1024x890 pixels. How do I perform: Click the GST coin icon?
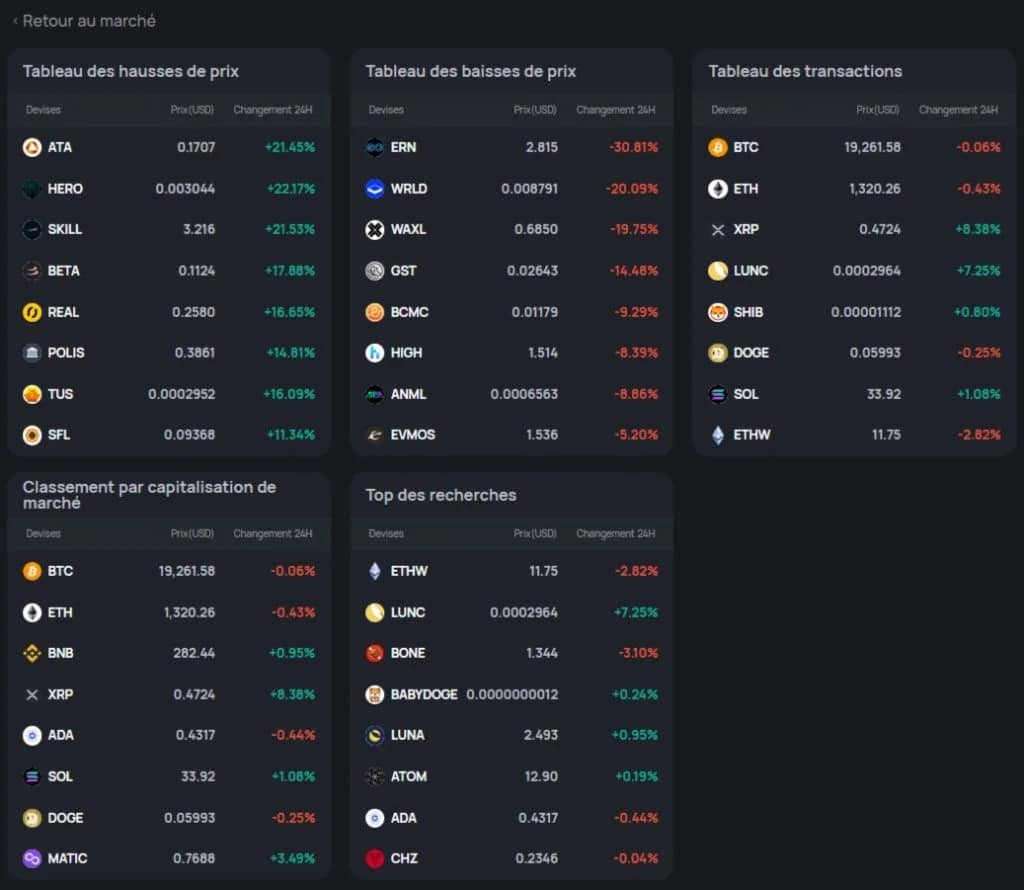point(375,270)
